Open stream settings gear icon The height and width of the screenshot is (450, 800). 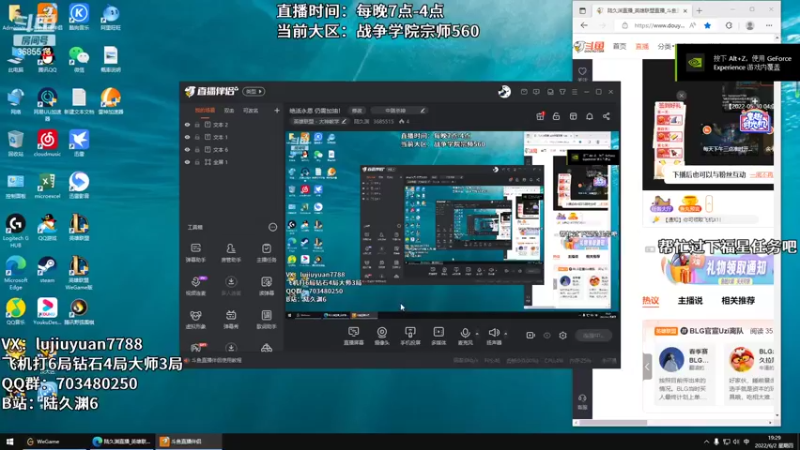(563, 335)
